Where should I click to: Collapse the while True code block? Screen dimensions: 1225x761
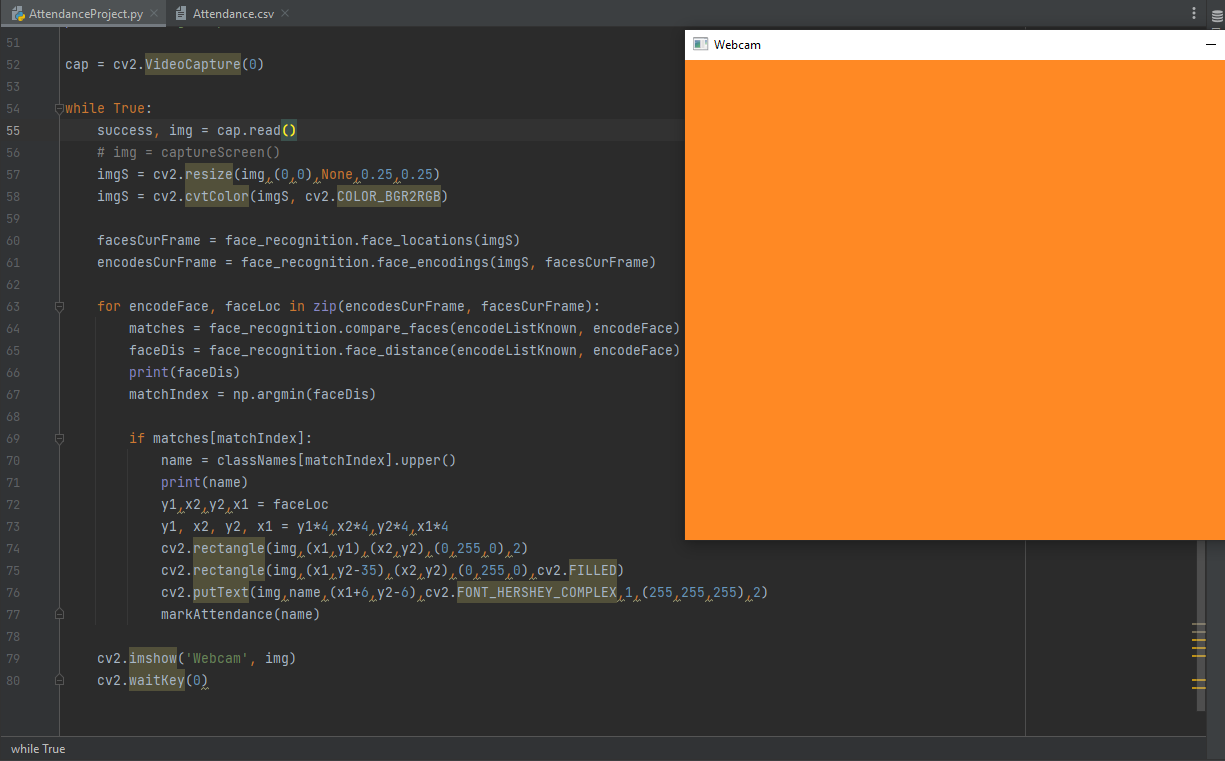point(59,108)
